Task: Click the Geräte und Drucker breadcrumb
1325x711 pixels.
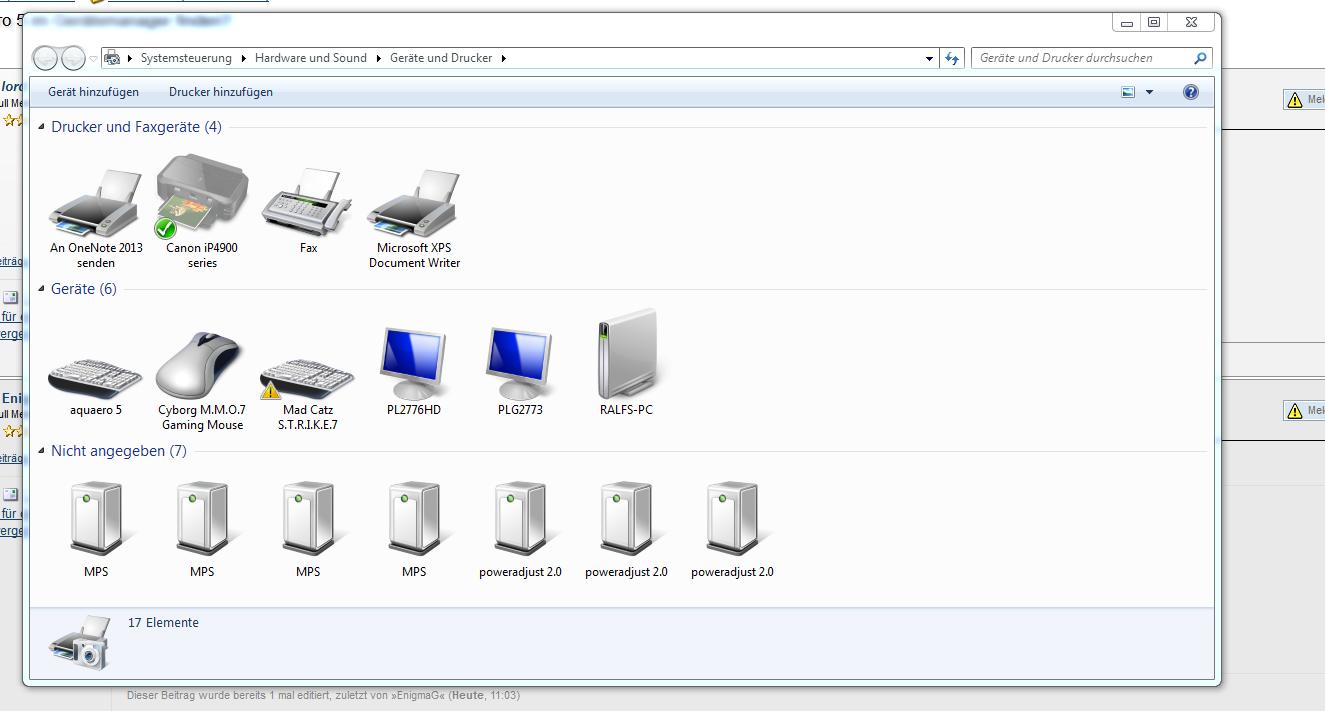Action: click(441, 58)
